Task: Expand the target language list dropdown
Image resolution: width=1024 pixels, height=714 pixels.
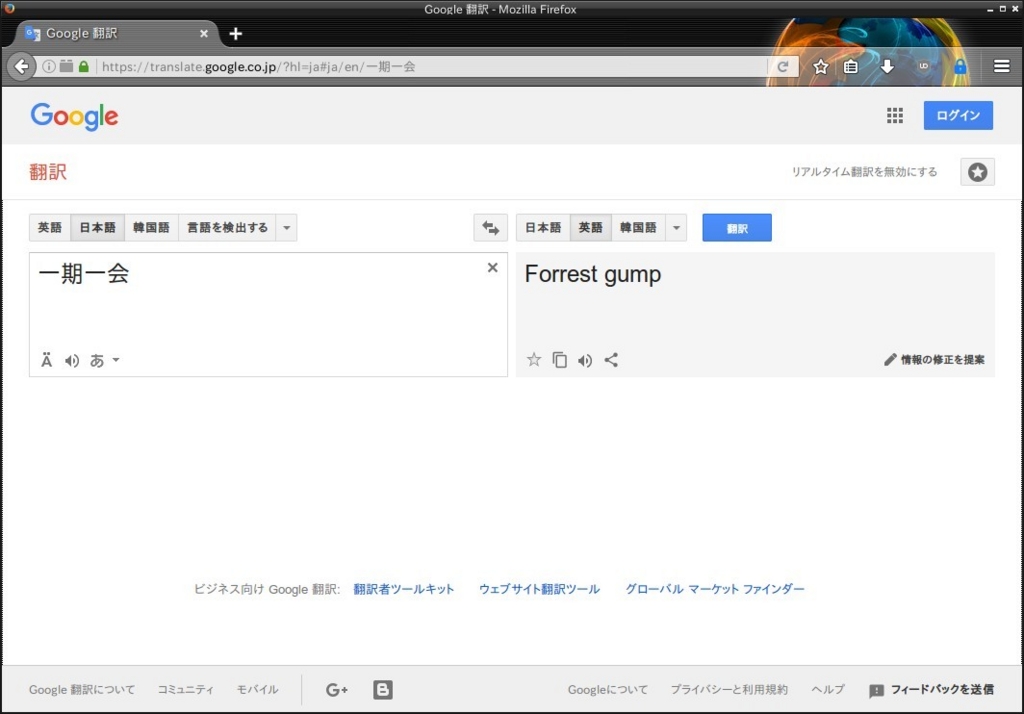Action: [x=676, y=227]
